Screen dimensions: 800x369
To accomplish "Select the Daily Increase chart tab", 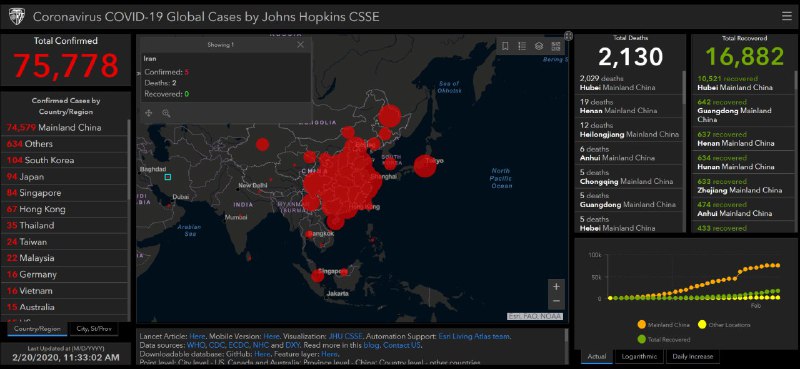I will tap(692, 356).
